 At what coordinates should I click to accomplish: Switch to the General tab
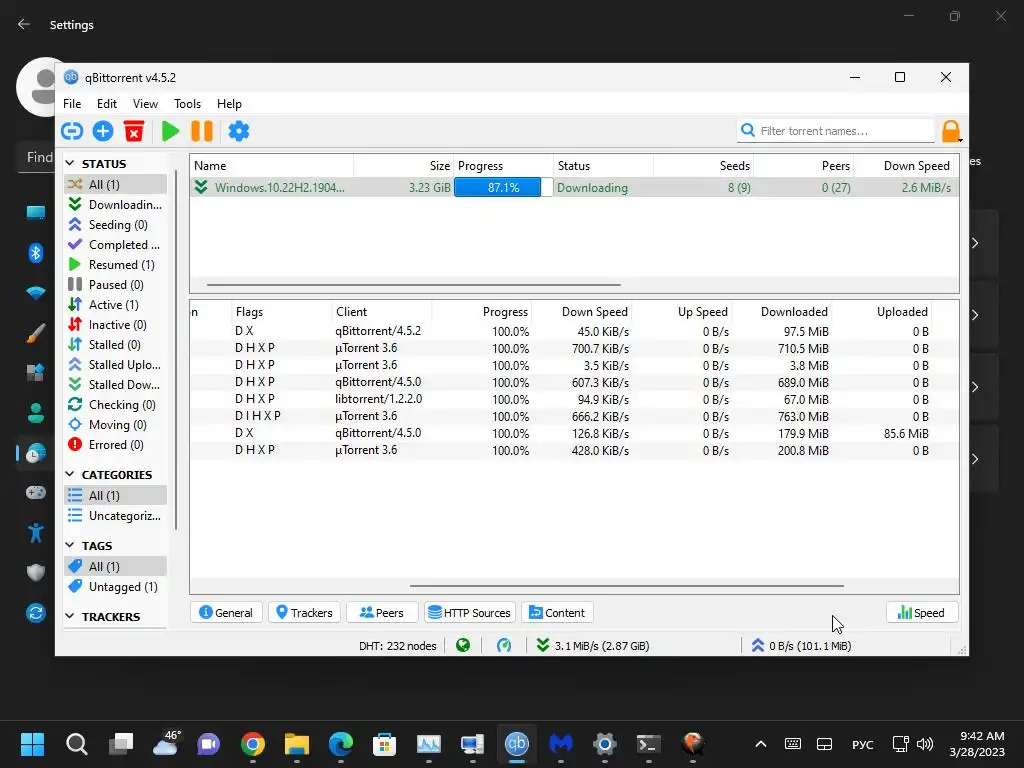[x=226, y=613]
